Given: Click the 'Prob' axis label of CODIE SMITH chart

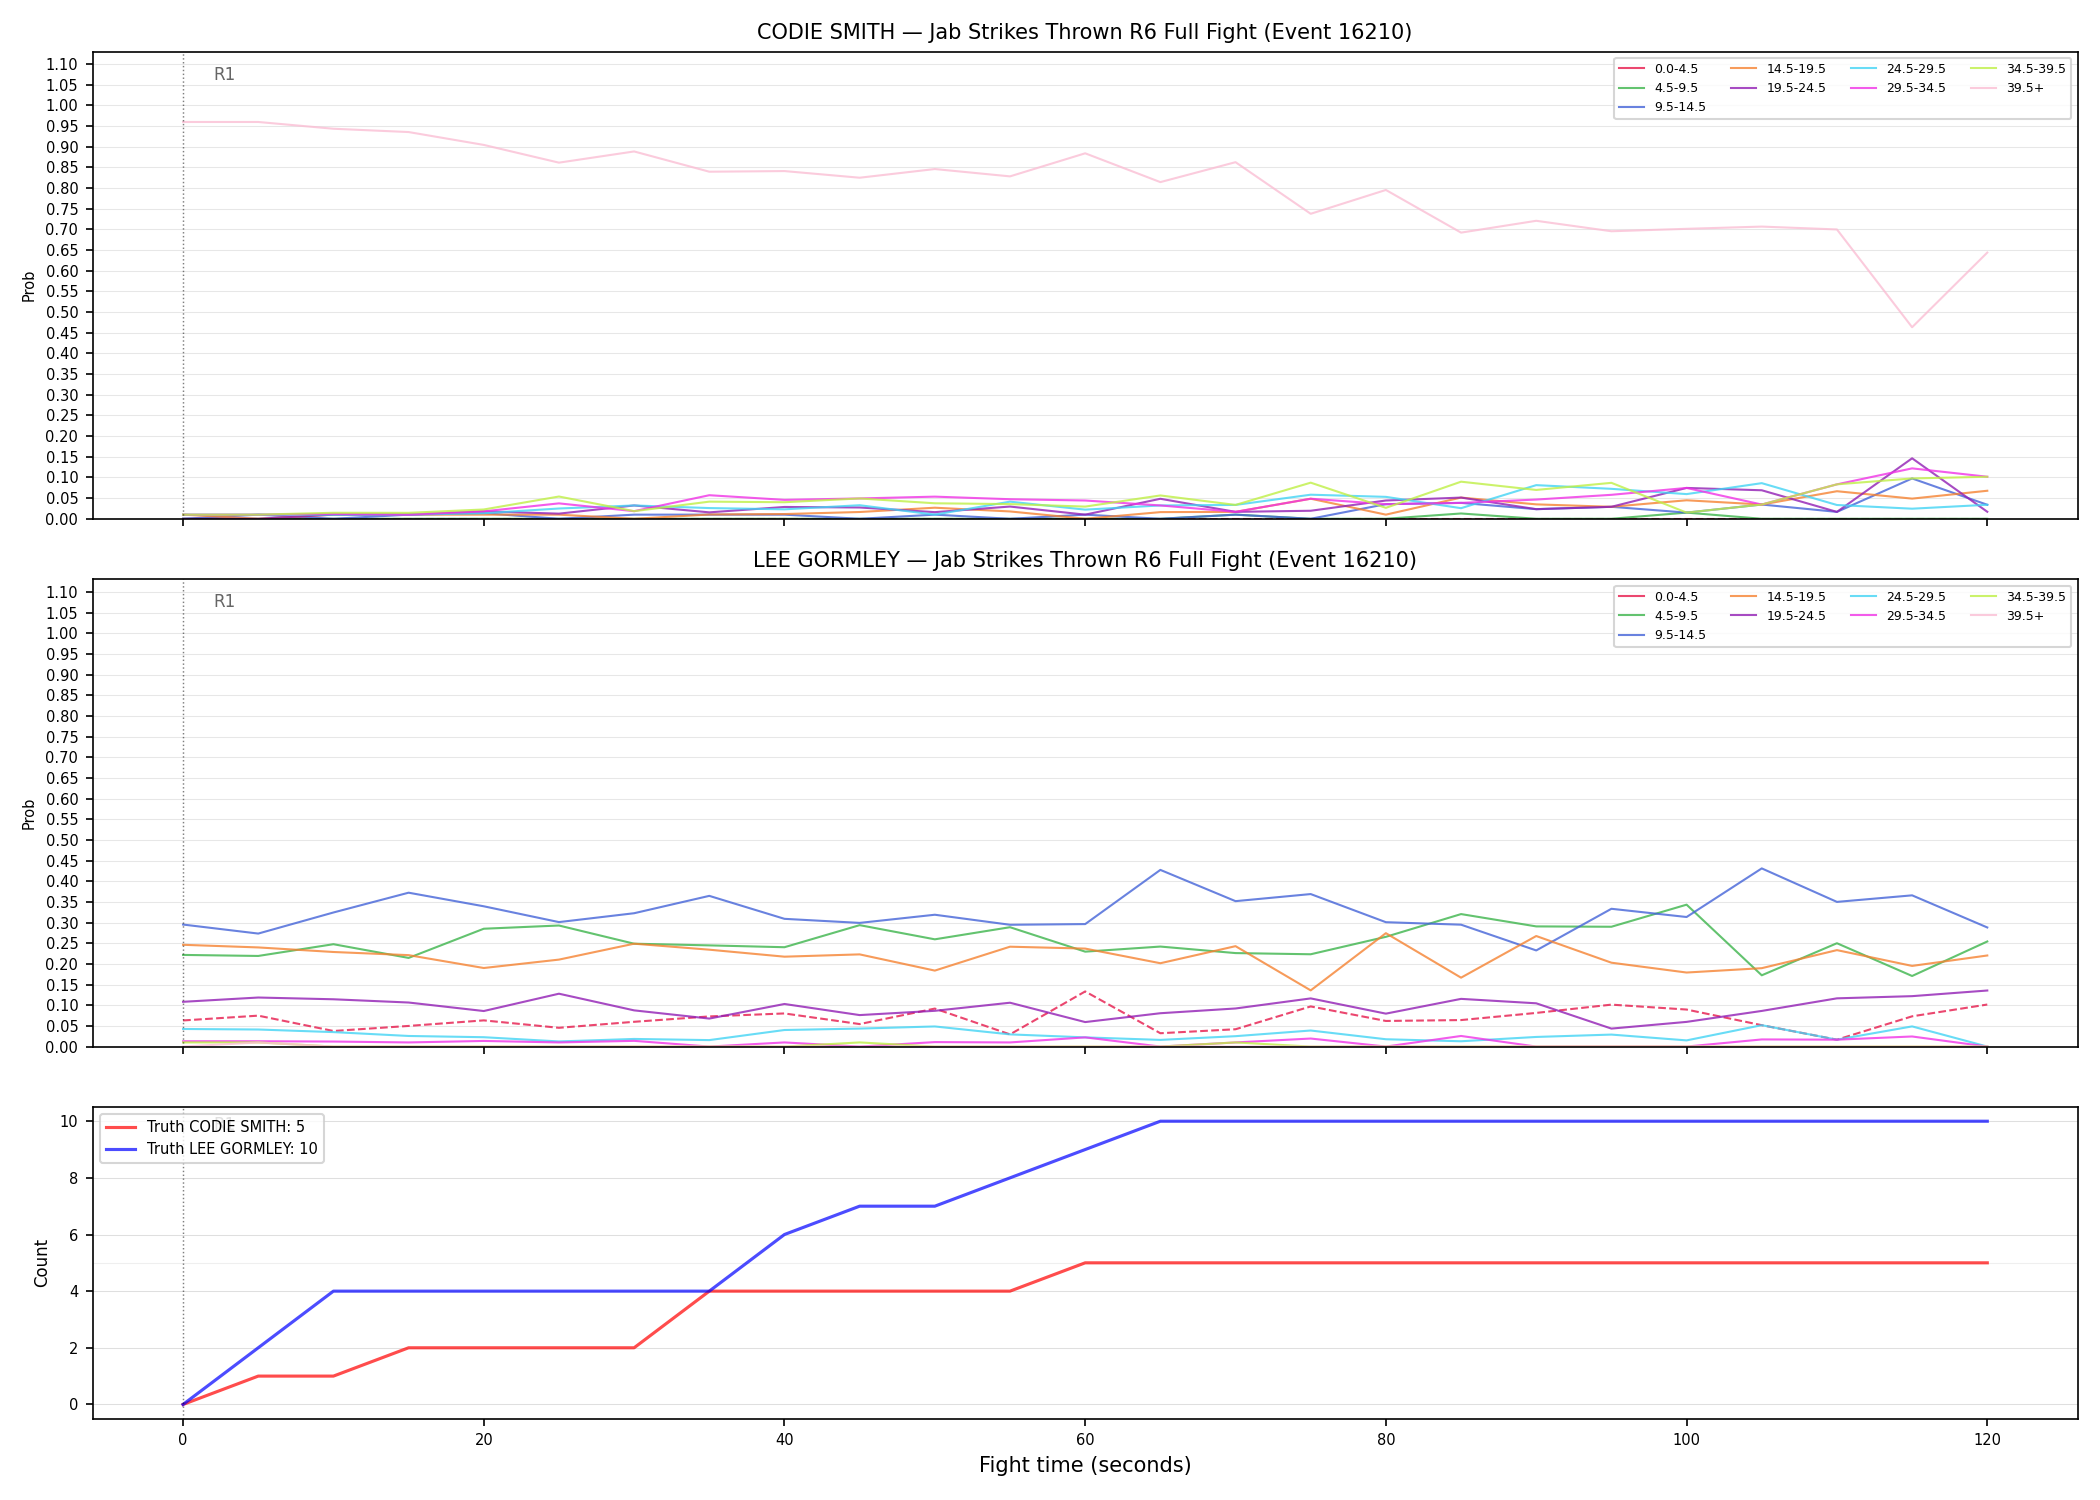Looking at the screenshot, I should [29, 286].
